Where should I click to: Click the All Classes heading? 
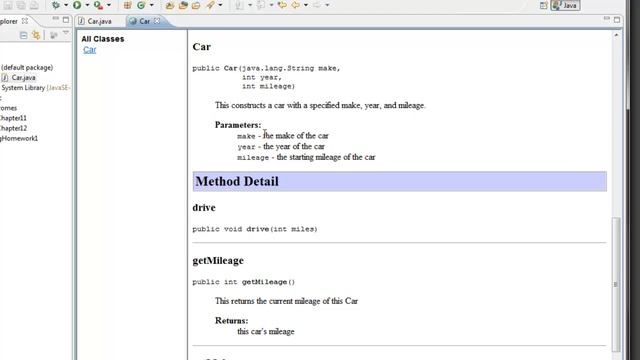pos(103,39)
